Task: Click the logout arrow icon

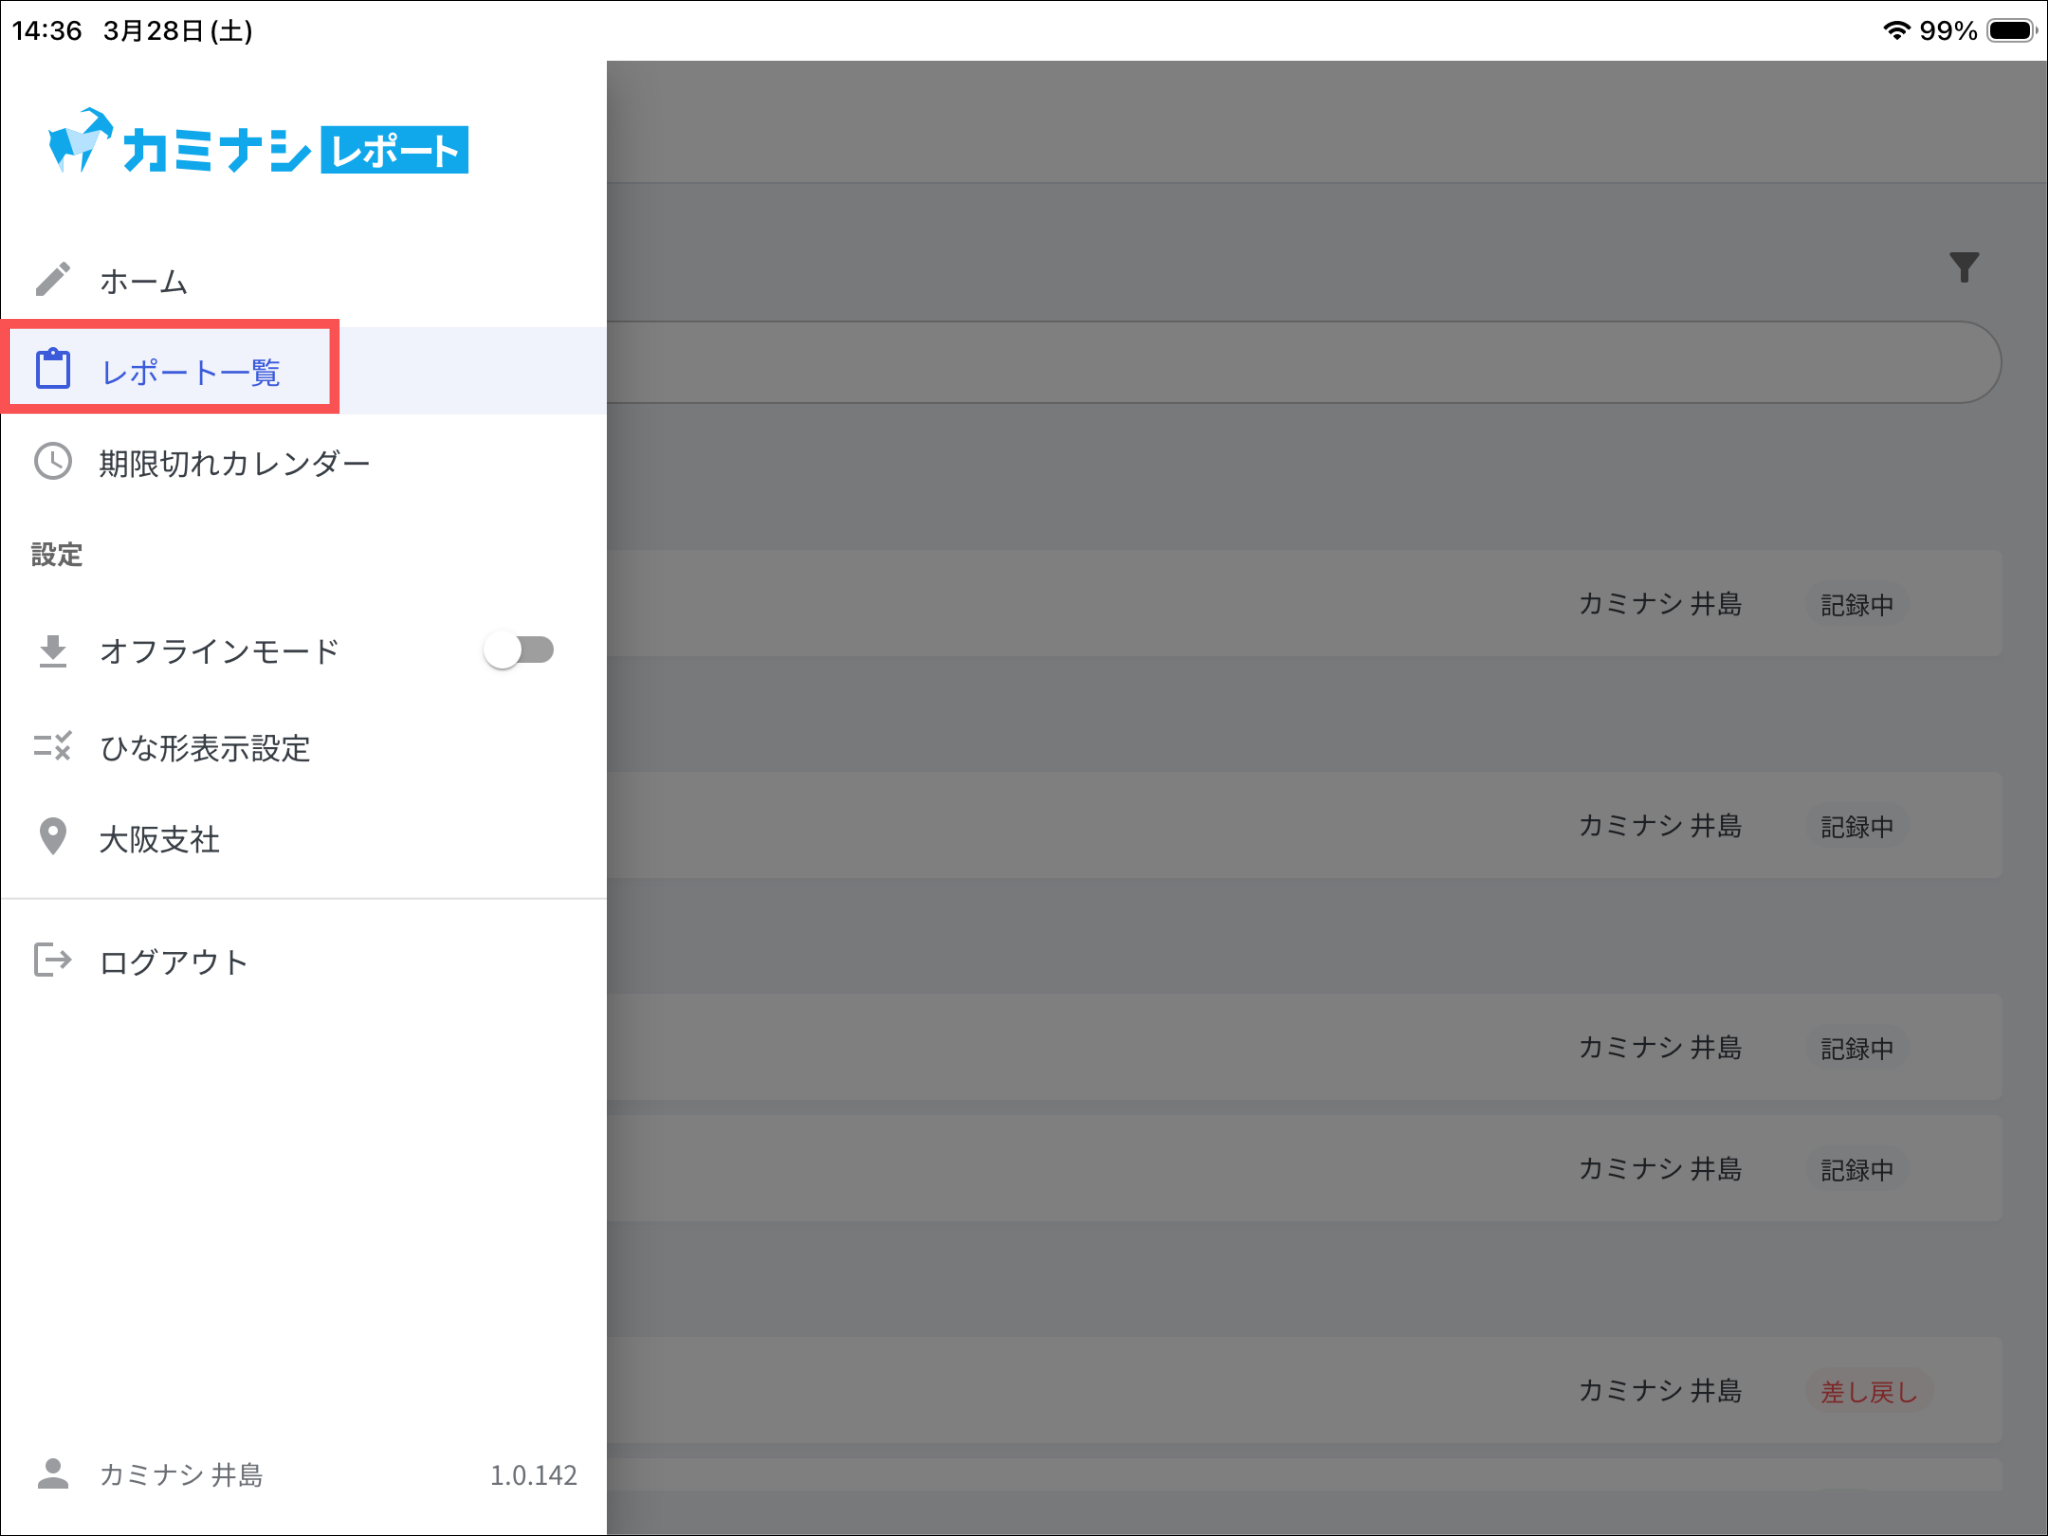Action: 53,960
